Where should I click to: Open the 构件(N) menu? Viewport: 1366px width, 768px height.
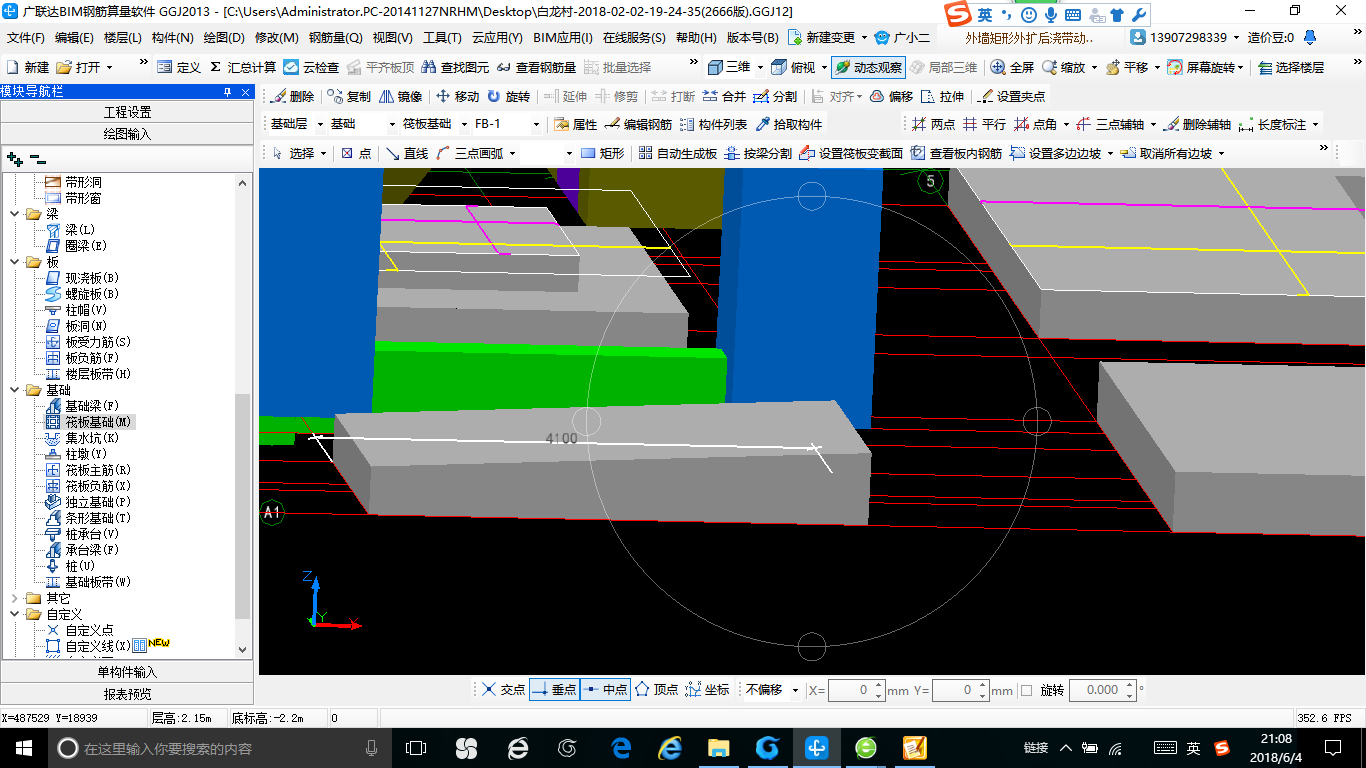click(172, 37)
